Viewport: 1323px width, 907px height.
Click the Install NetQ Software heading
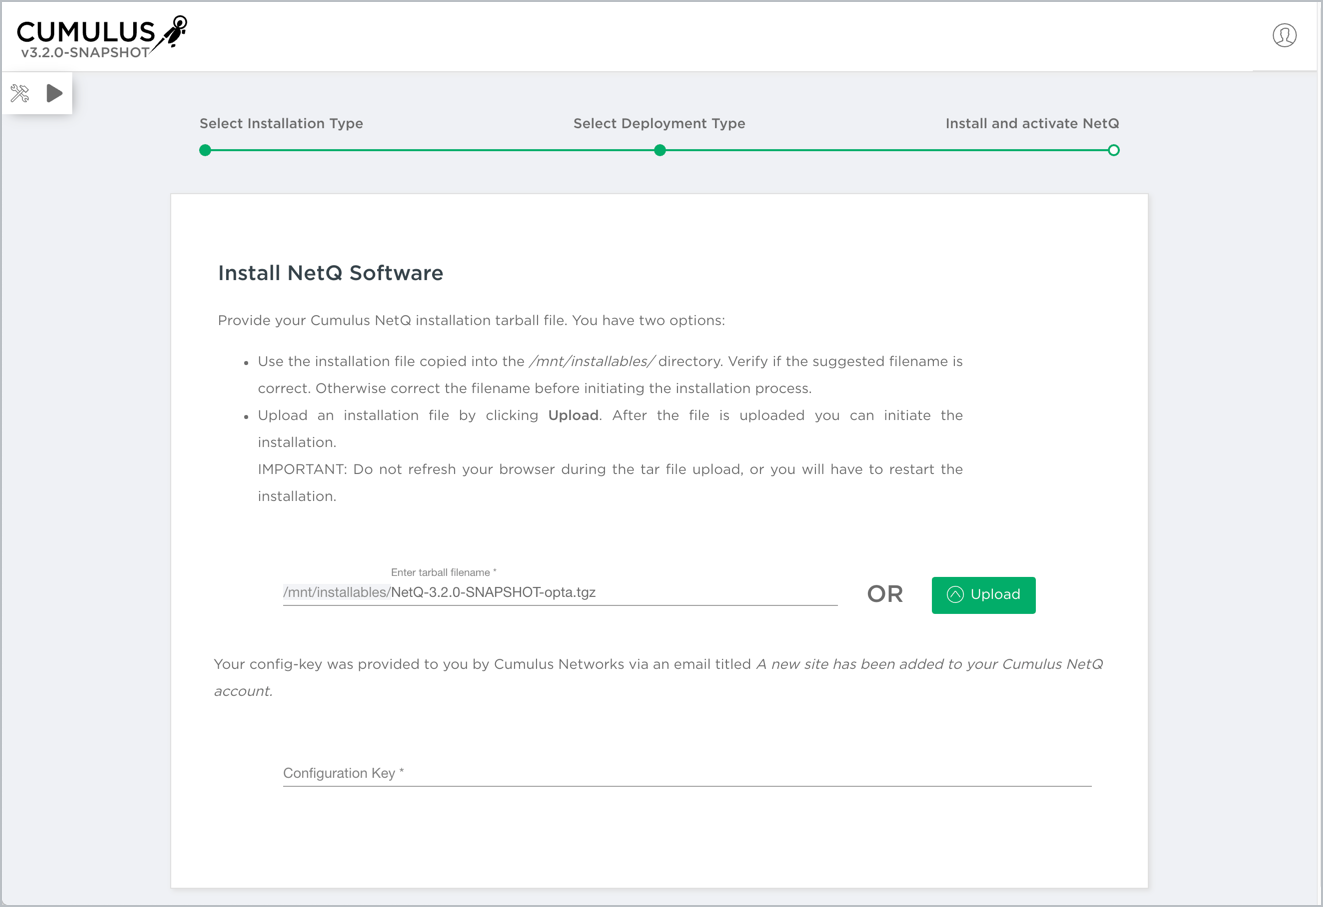(x=330, y=274)
